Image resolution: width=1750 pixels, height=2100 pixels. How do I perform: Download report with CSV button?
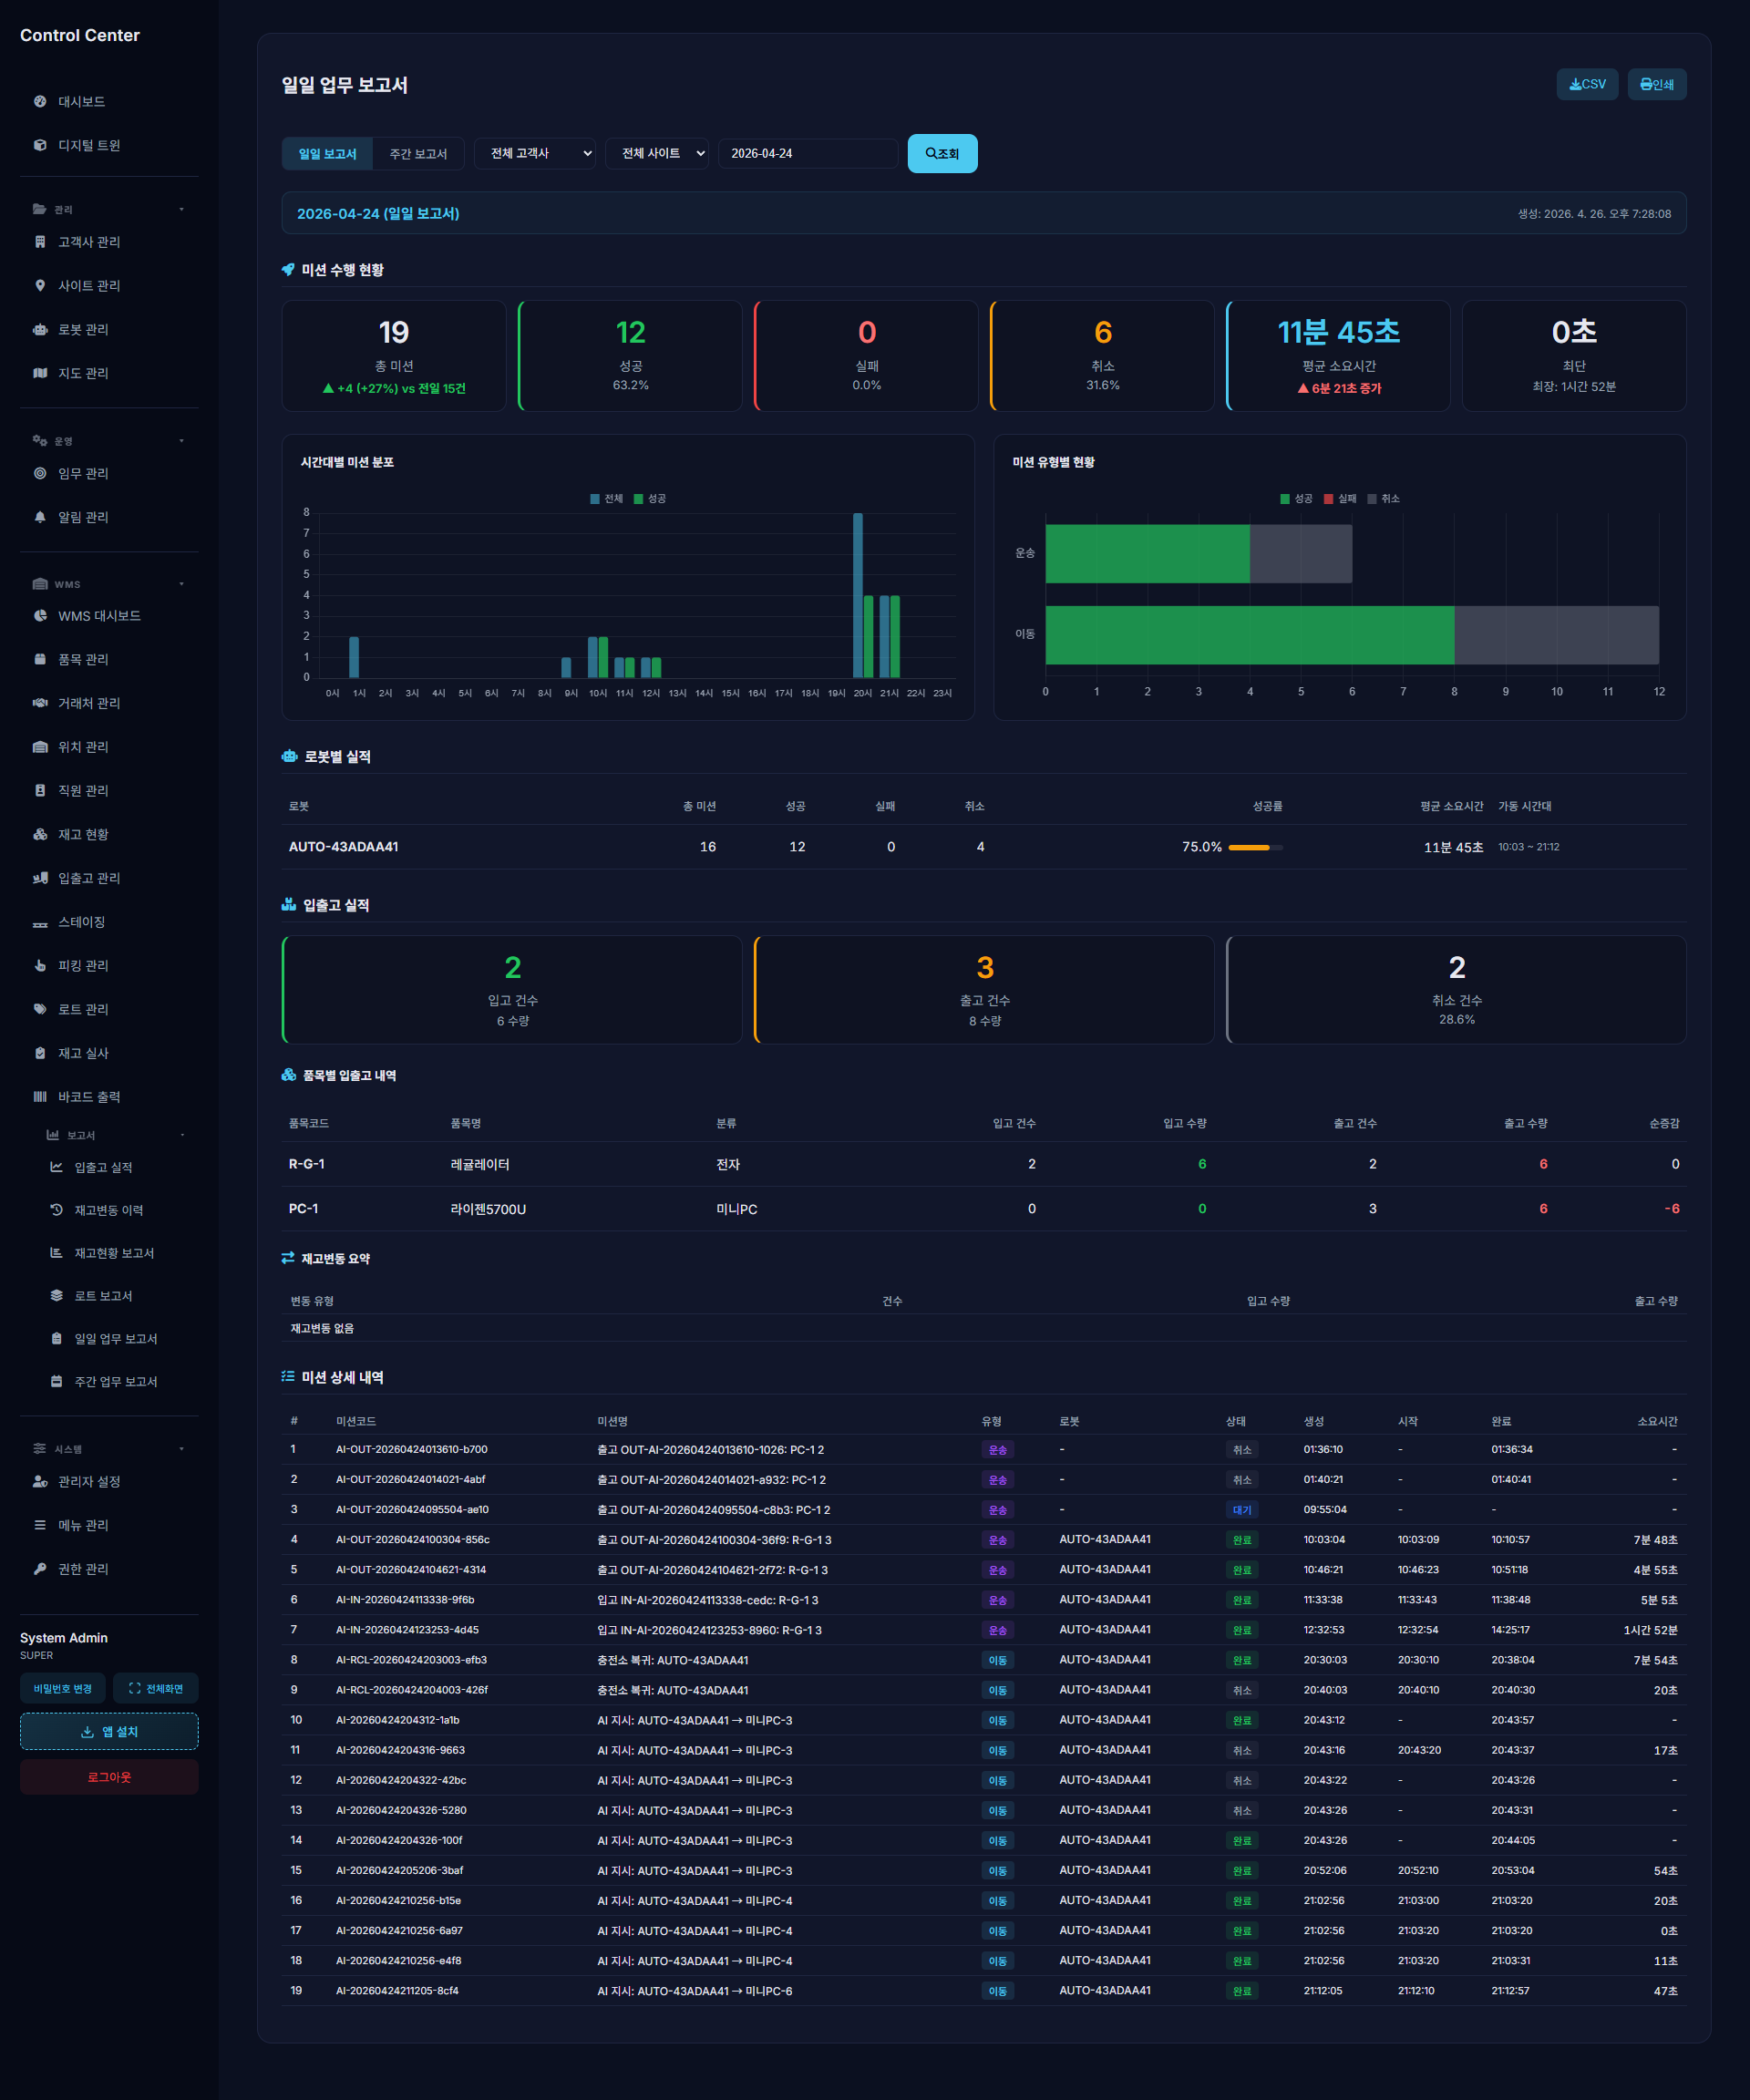[x=1586, y=84]
